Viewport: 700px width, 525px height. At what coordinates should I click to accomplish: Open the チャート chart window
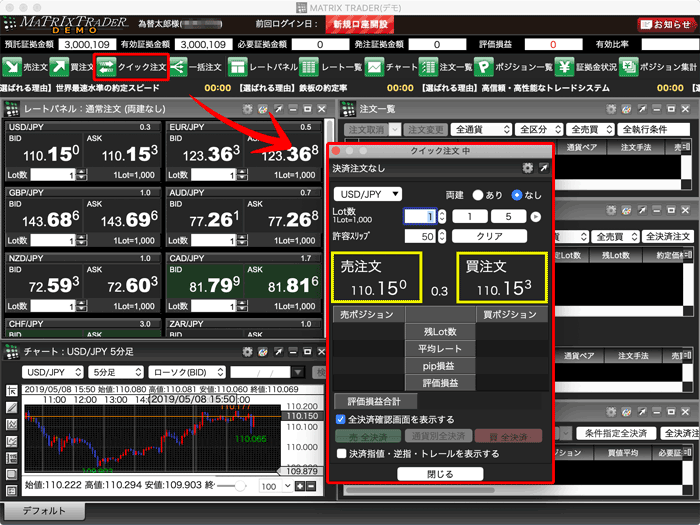pos(391,67)
